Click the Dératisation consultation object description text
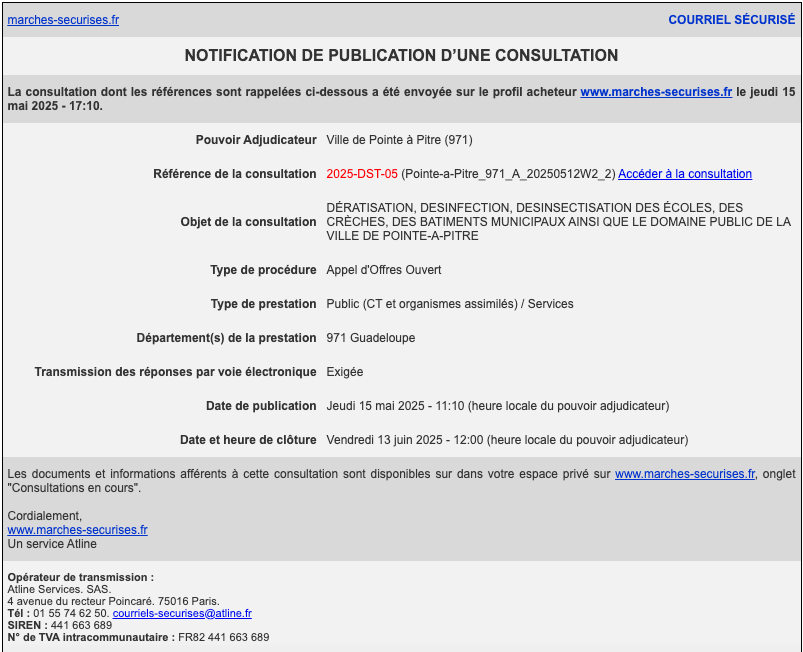 [x=558, y=222]
